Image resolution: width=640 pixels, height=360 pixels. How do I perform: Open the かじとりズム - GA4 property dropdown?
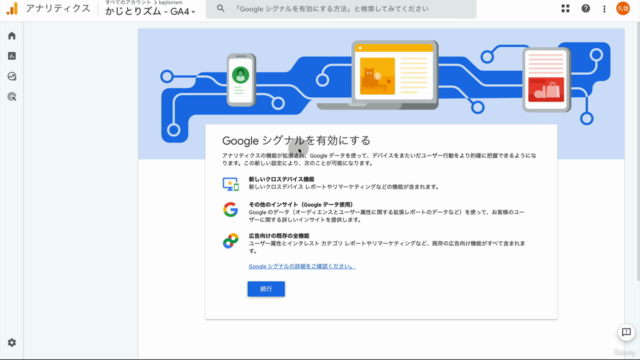pos(150,12)
